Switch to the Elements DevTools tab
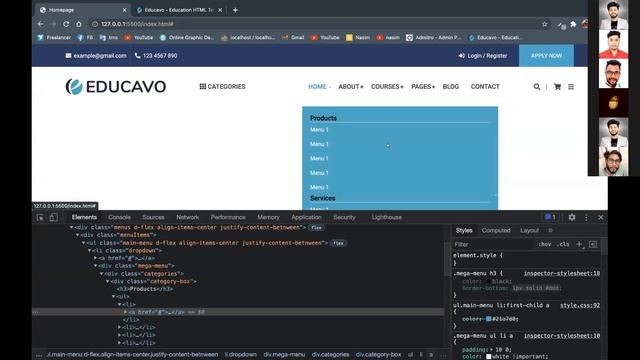This screenshot has width=640, height=360. [84, 217]
